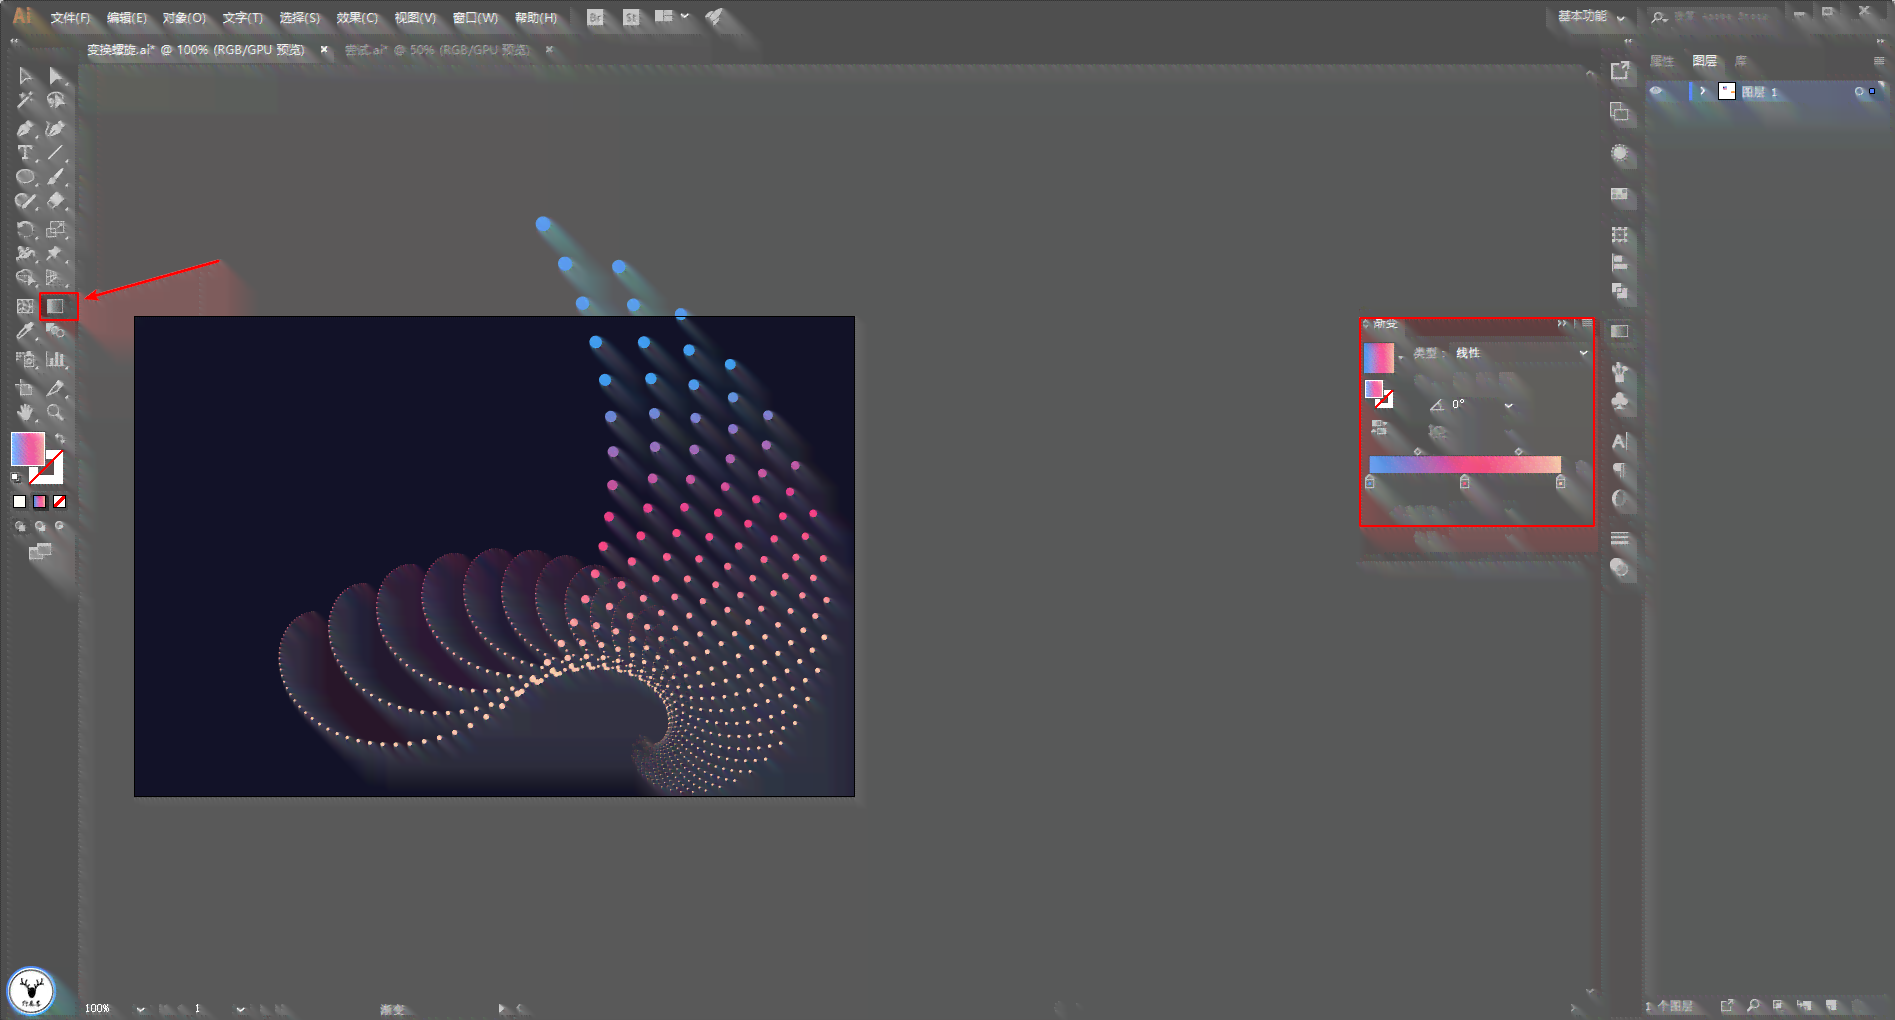
Task: Choose the Shape Builder tool
Action: (x=26, y=278)
